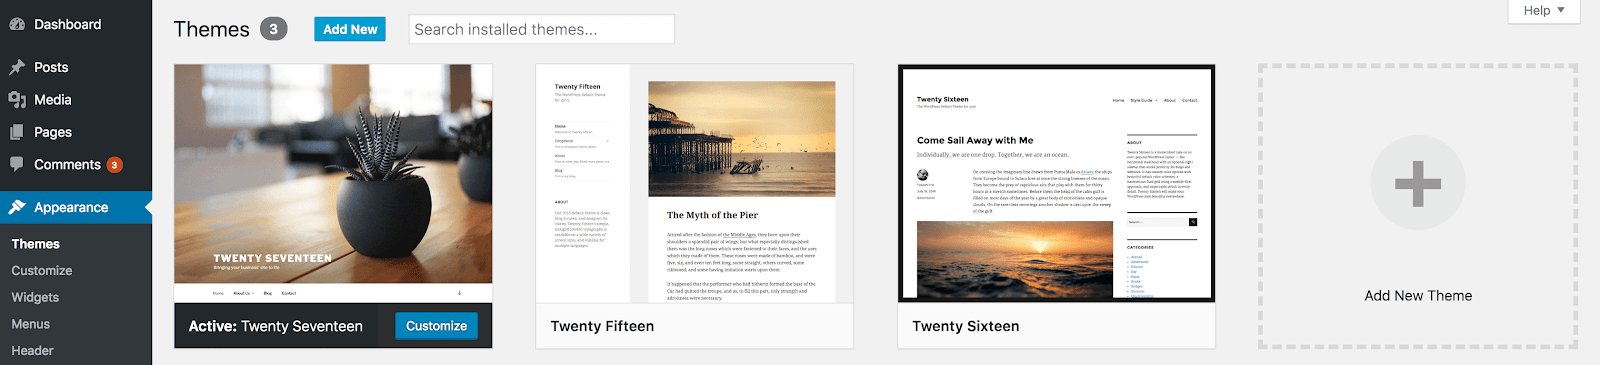The height and width of the screenshot is (365, 1600).
Task: Click the themes count badge showing 3
Action: click(x=274, y=29)
